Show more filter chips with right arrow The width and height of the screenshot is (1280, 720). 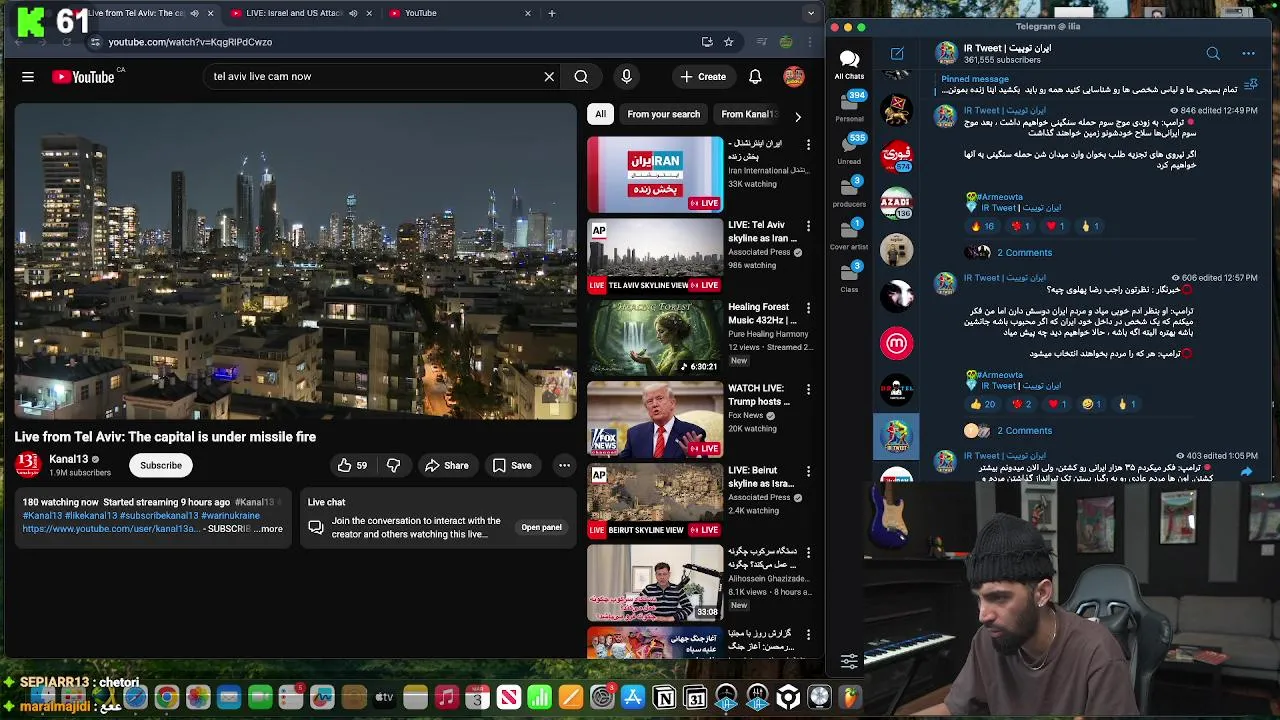pos(797,116)
